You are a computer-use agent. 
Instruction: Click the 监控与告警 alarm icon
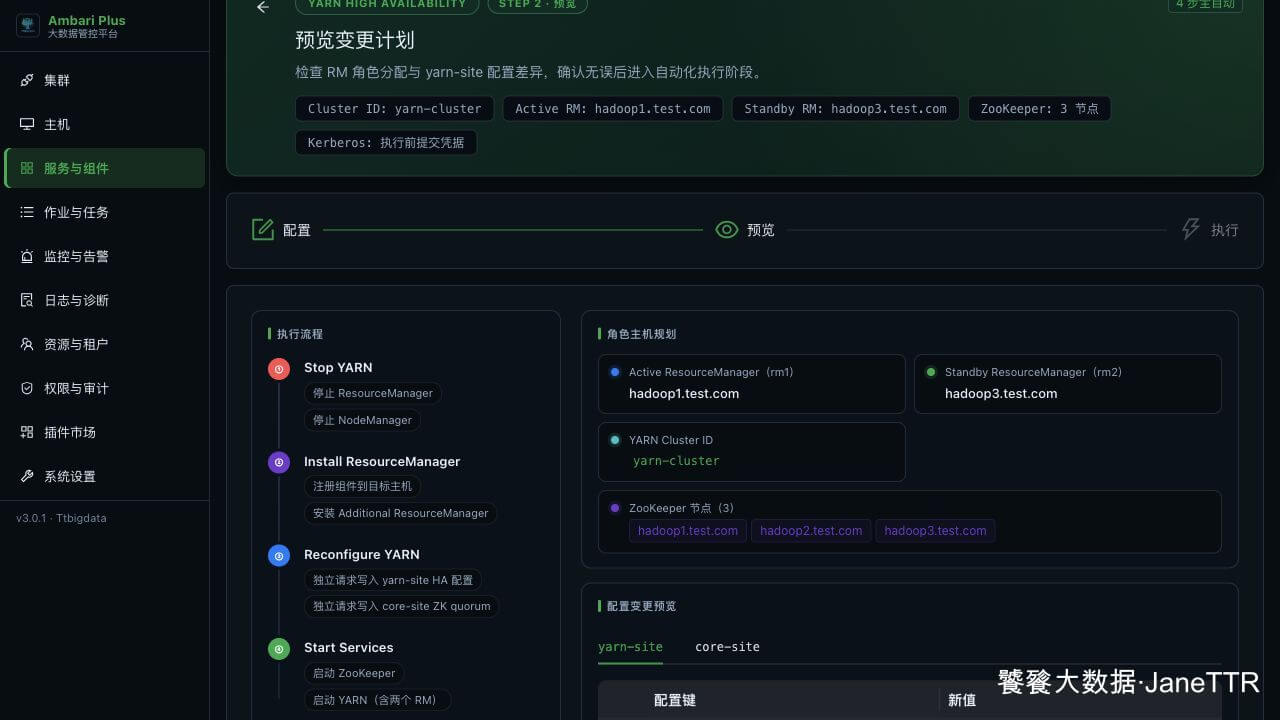[27, 256]
